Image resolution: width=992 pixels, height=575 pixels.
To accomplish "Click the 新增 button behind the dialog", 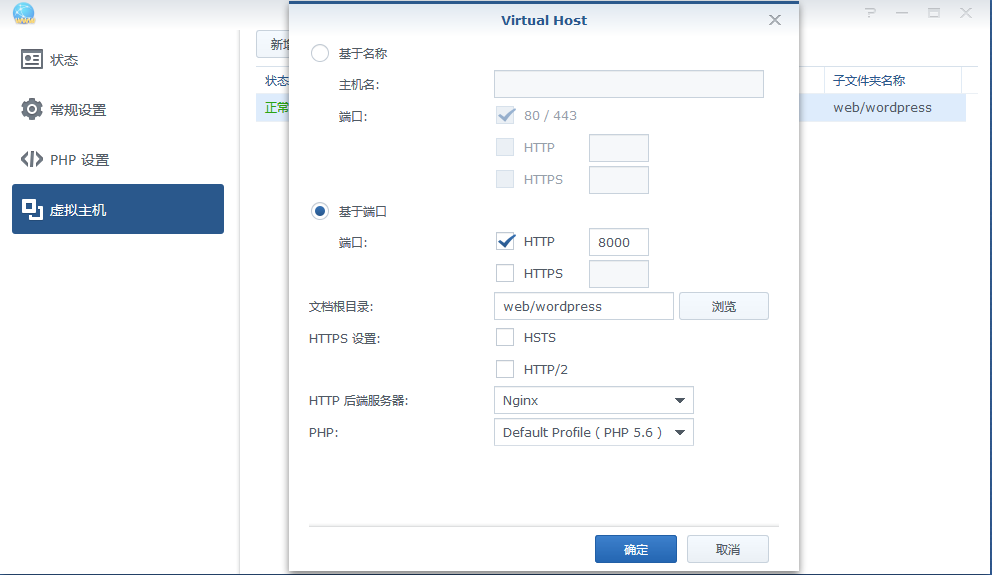I will pos(273,44).
